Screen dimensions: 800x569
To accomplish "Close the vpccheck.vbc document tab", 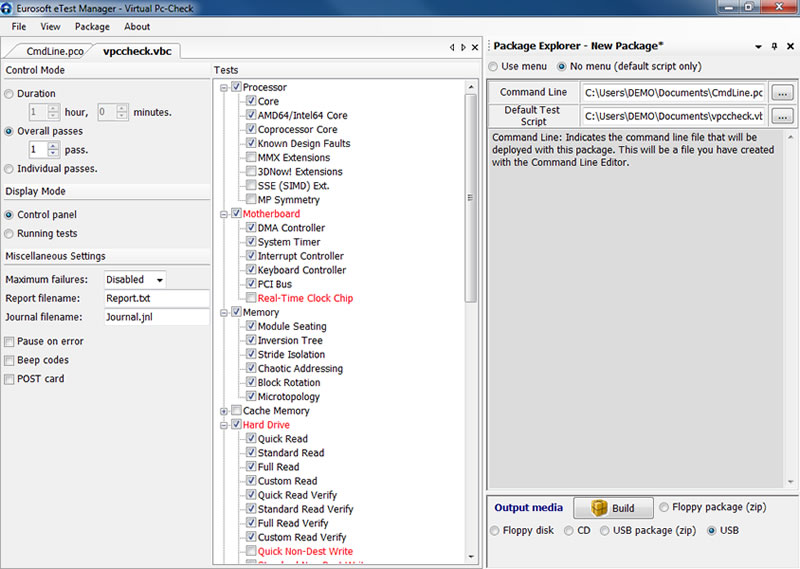I will (x=475, y=47).
